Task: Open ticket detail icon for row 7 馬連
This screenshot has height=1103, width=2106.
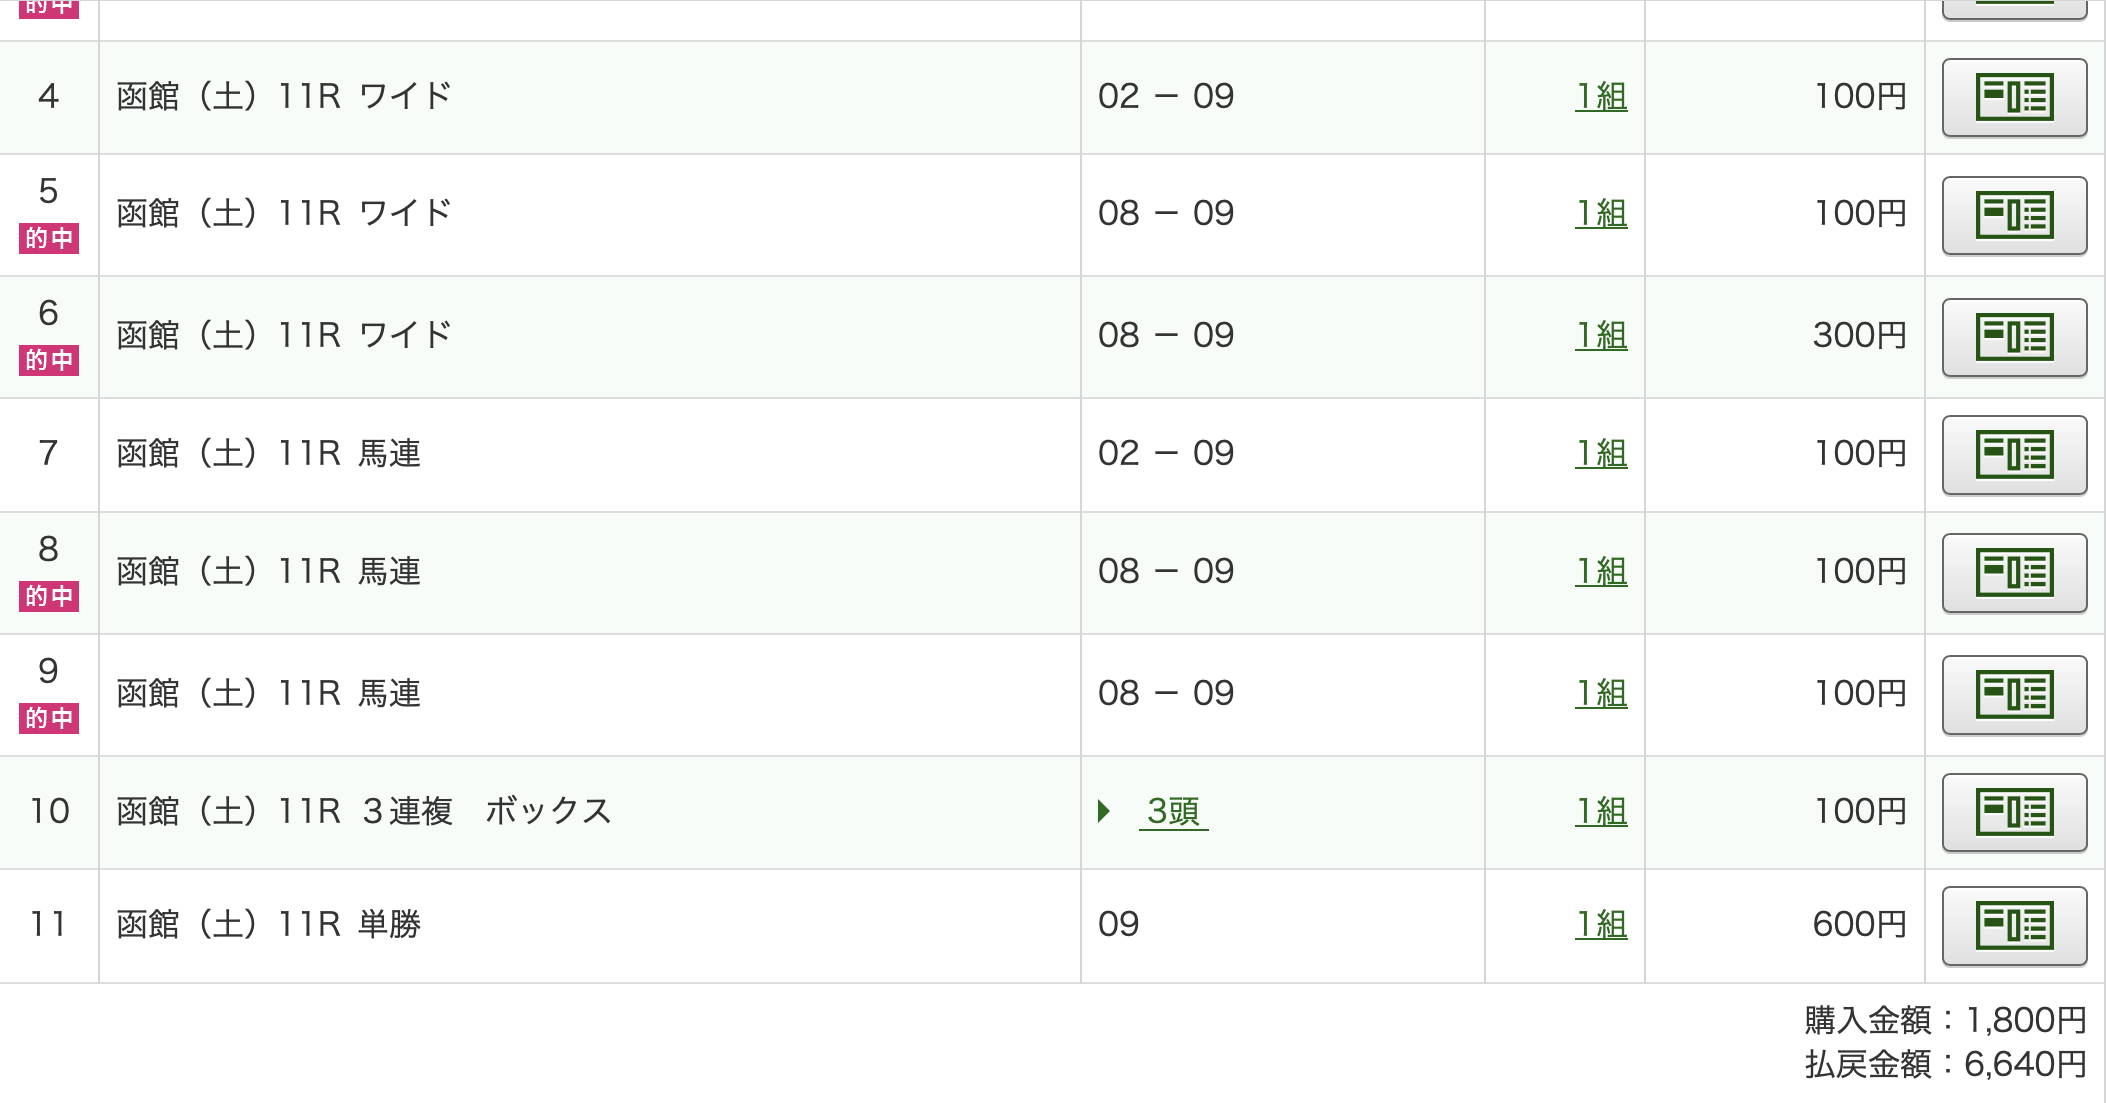Action: click(x=2014, y=455)
